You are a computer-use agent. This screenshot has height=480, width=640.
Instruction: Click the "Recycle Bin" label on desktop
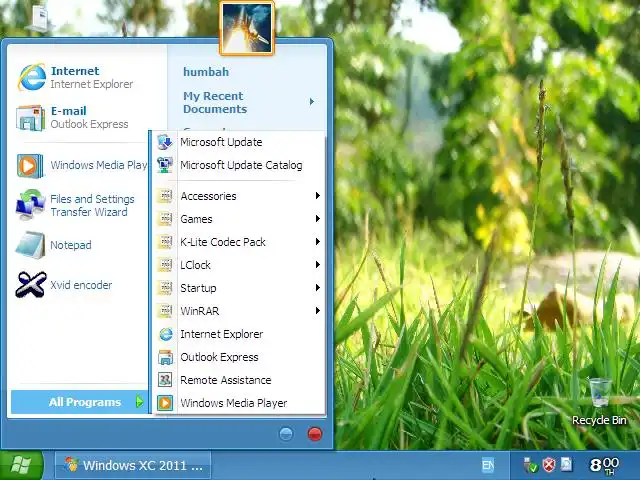599,420
